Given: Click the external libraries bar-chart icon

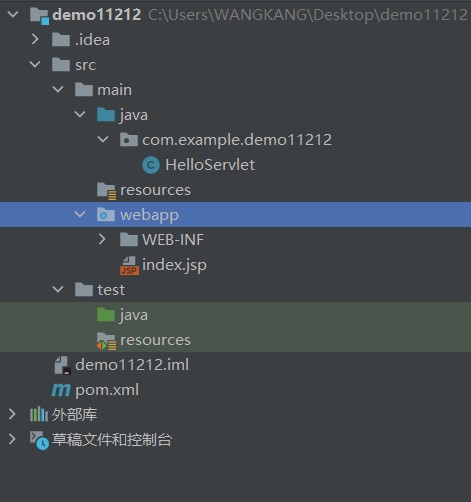Looking at the screenshot, I should click(39, 414).
